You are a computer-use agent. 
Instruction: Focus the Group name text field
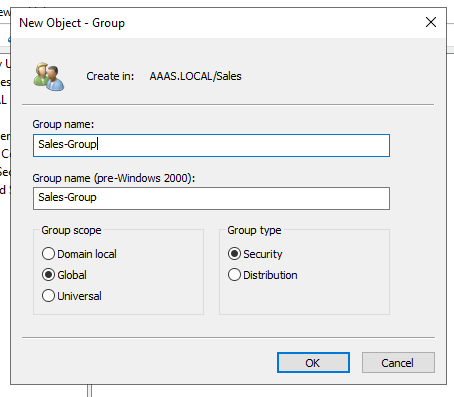(211, 145)
